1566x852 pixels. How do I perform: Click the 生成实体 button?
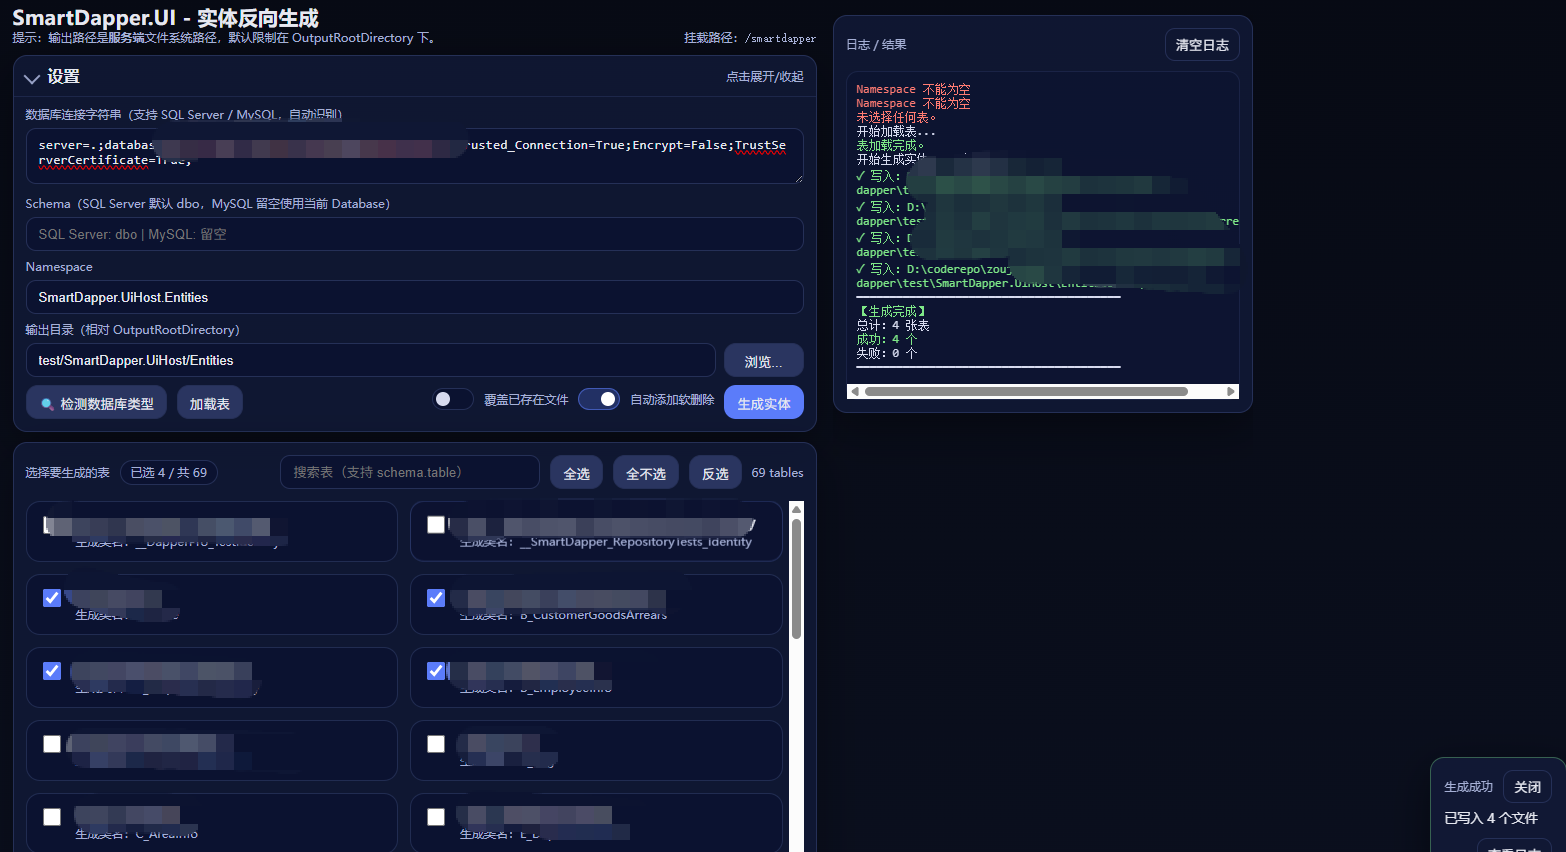[764, 403]
